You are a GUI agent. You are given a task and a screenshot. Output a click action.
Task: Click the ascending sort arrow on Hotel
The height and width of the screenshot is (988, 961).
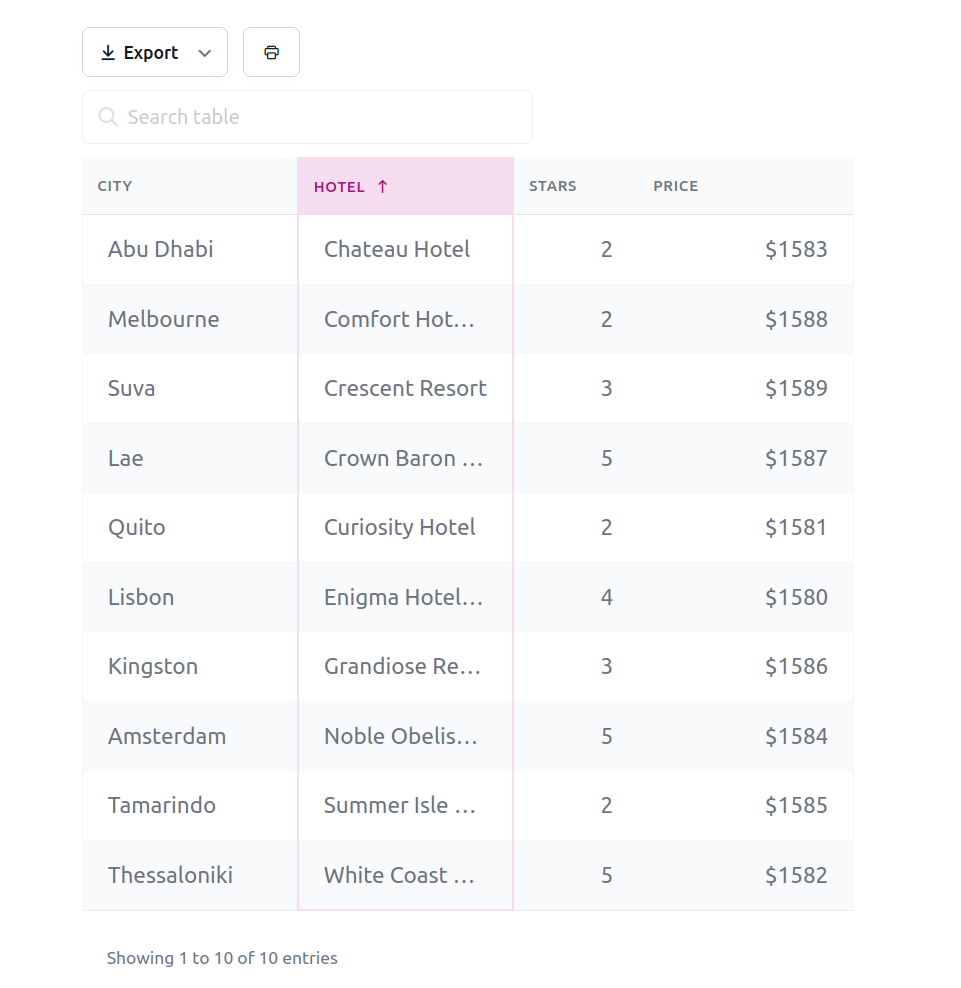pyautogui.click(x=383, y=187)
